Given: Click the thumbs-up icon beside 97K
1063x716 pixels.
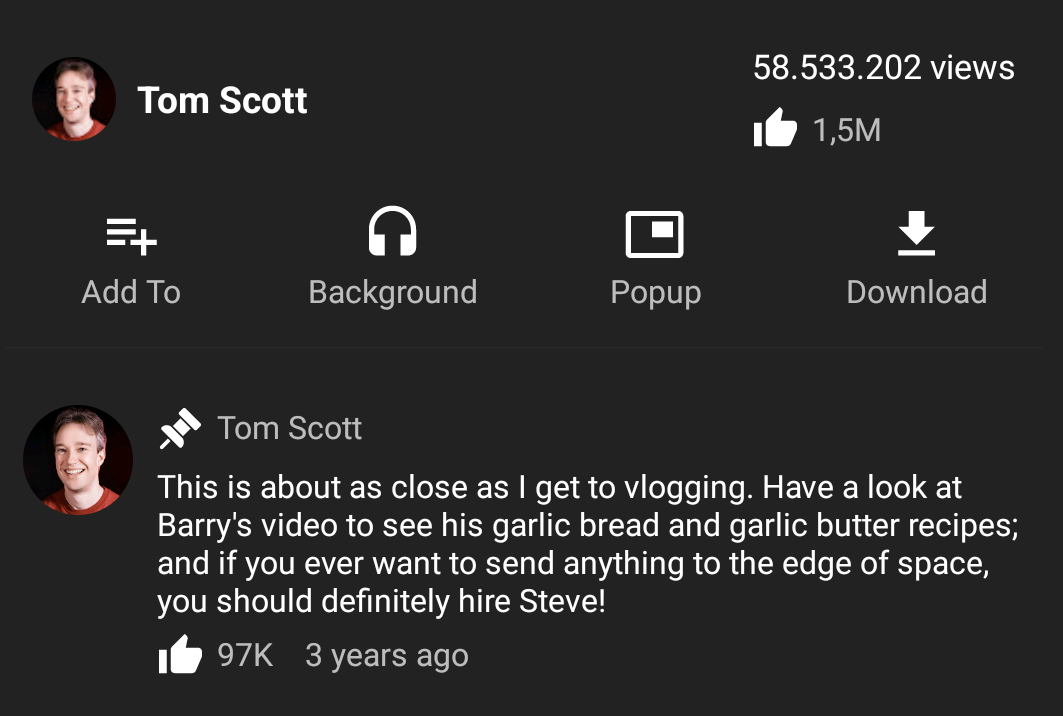Looking at the screenshot, I should click(180, 654).
